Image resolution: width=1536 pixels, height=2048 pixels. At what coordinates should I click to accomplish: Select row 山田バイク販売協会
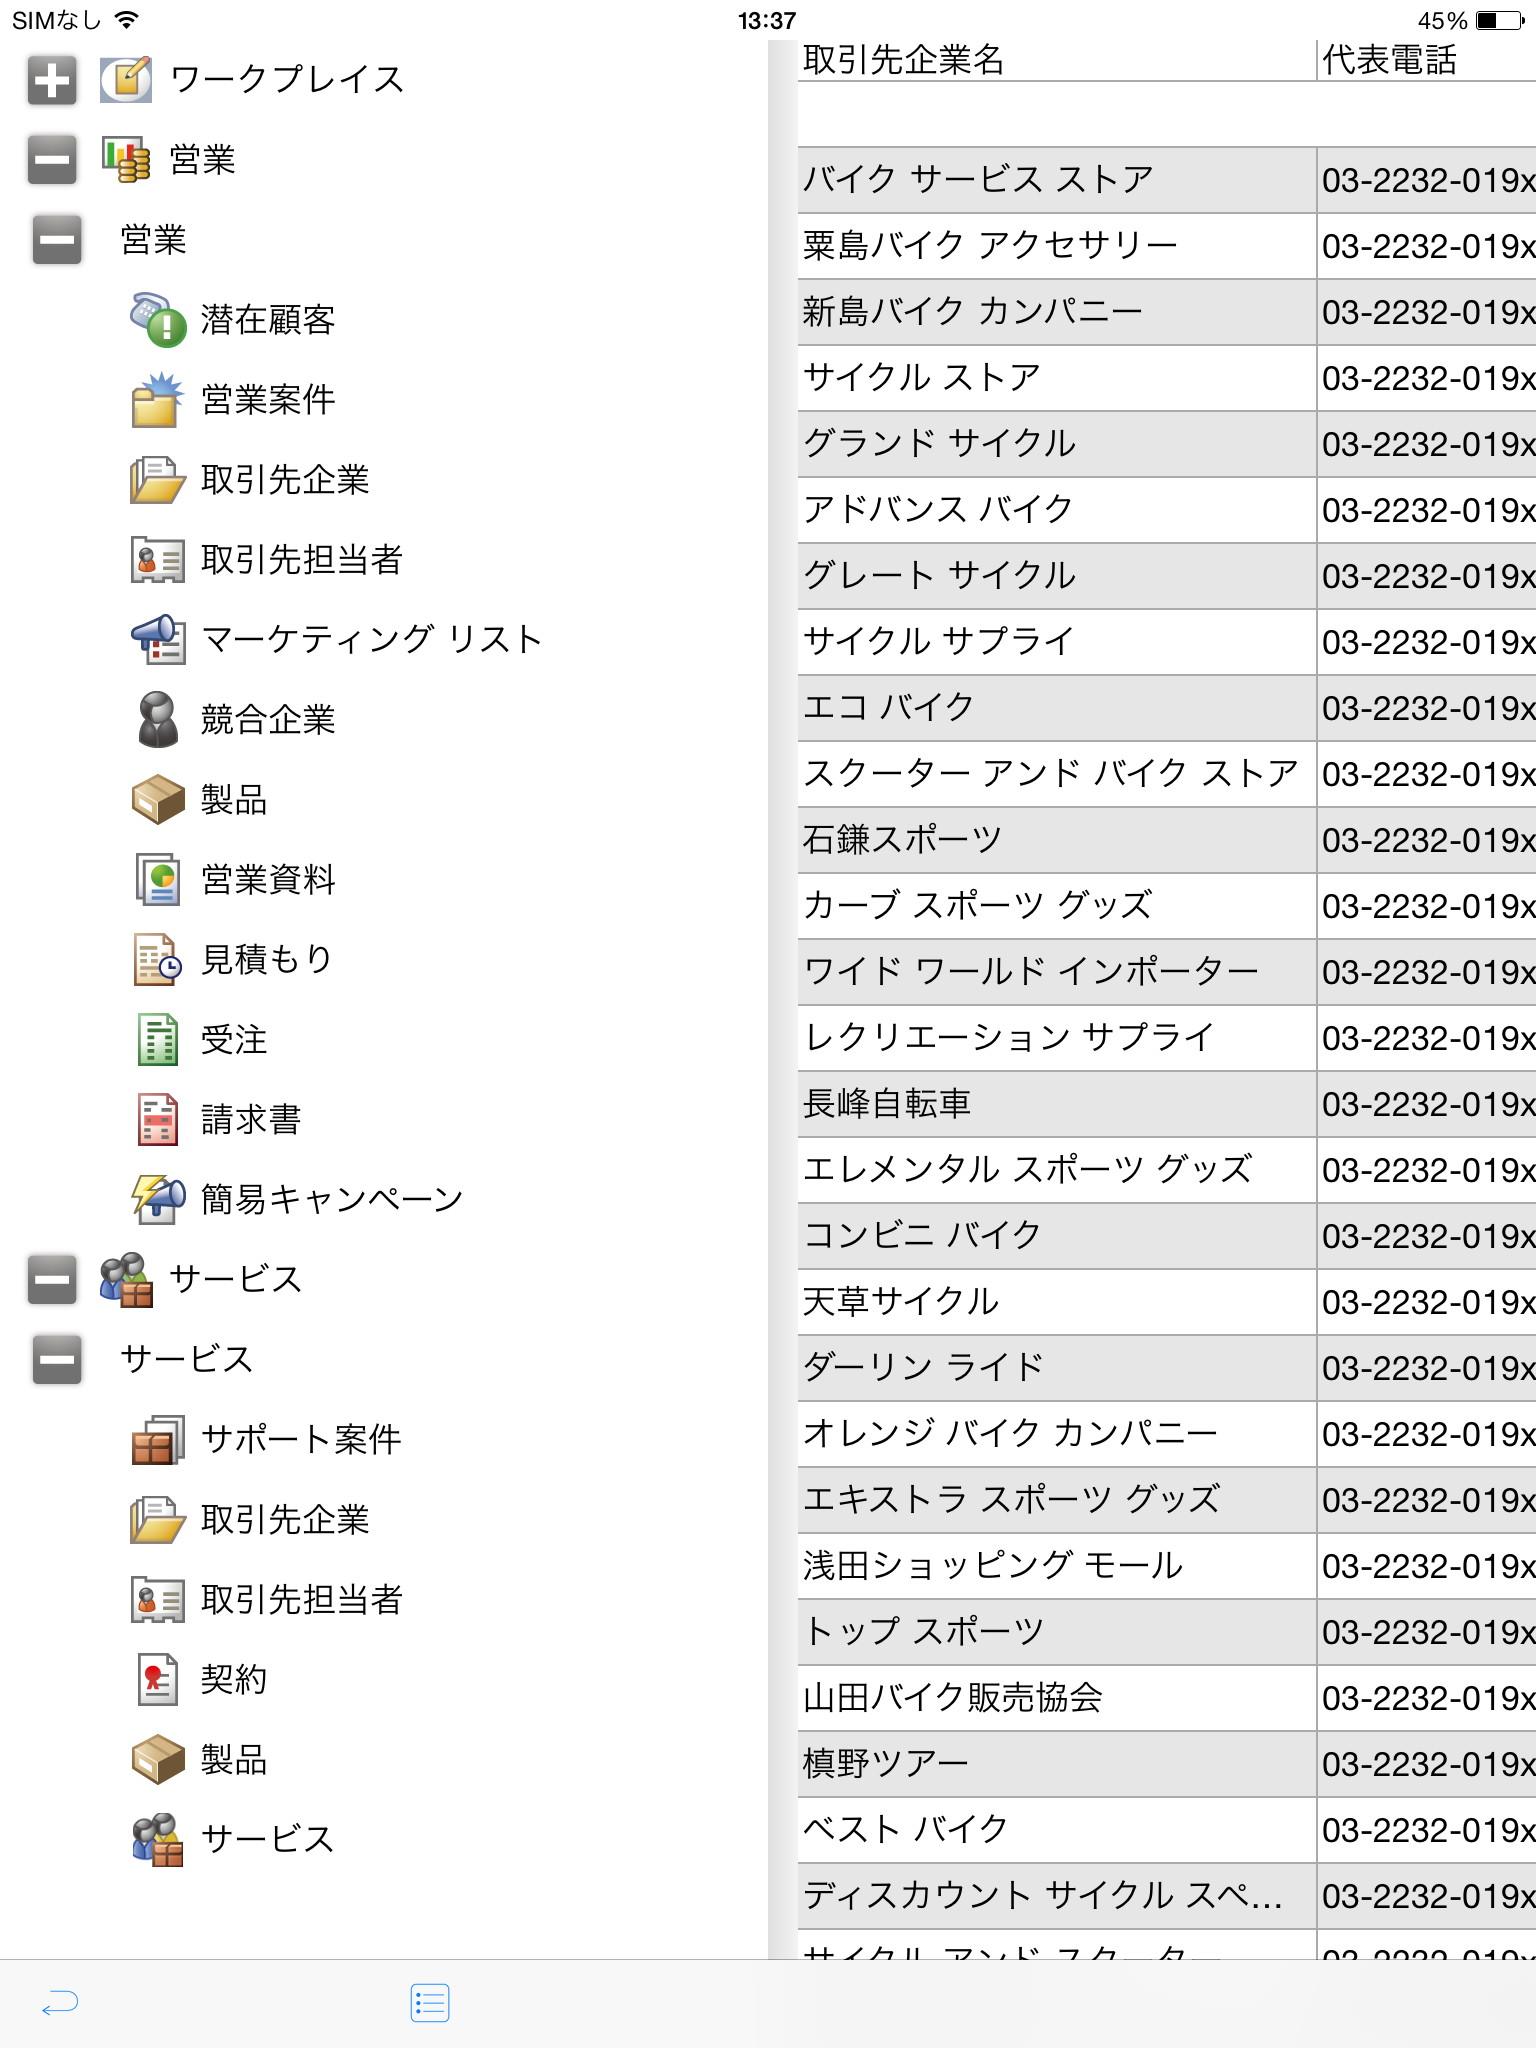point(1167,1698)
